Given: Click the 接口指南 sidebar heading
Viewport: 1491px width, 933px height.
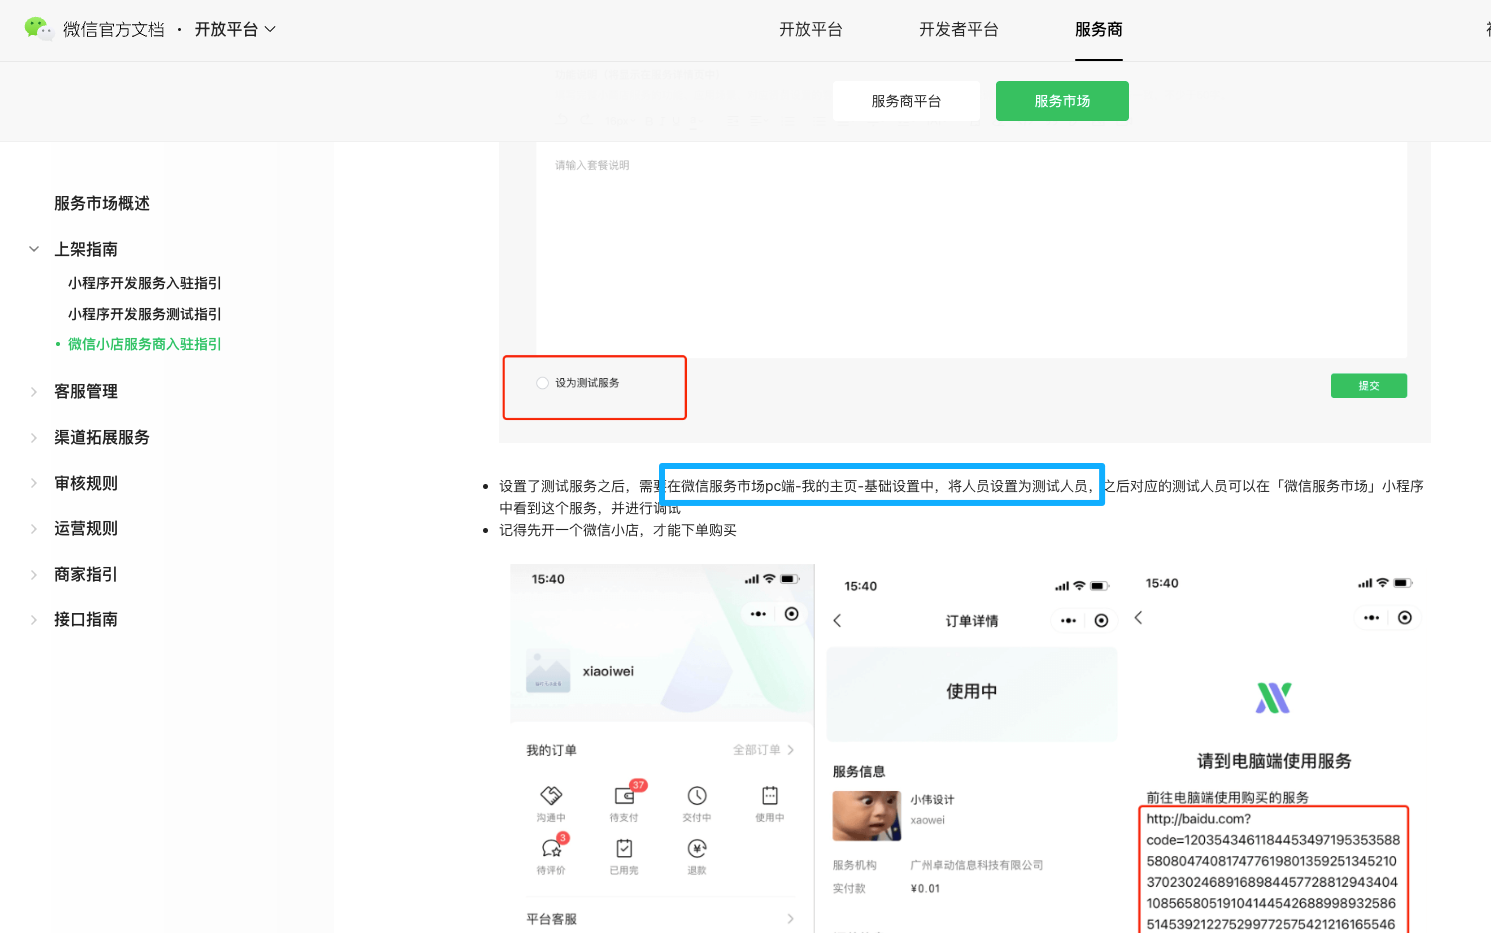Looking at the screenshot, I should click(x=86, y=619).
